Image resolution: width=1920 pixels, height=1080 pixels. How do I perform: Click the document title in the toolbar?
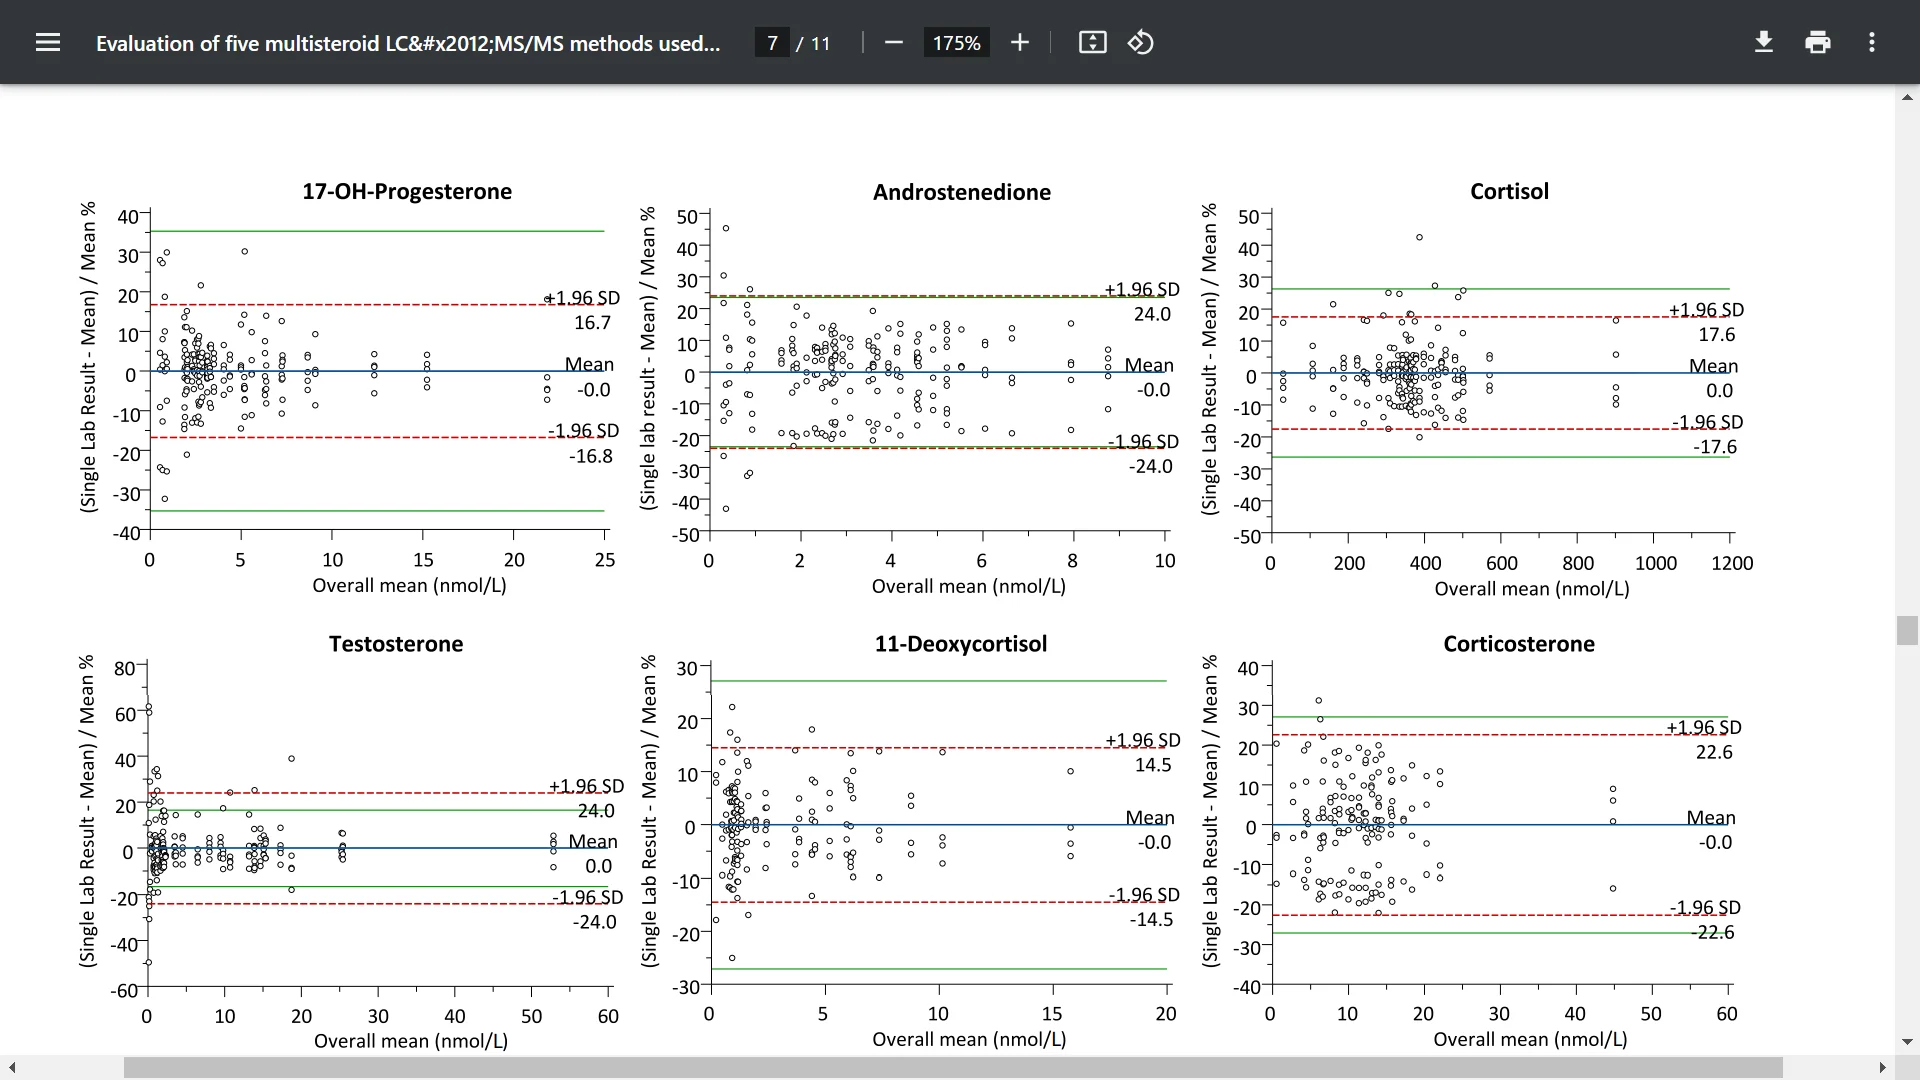[x=408, y=43]
